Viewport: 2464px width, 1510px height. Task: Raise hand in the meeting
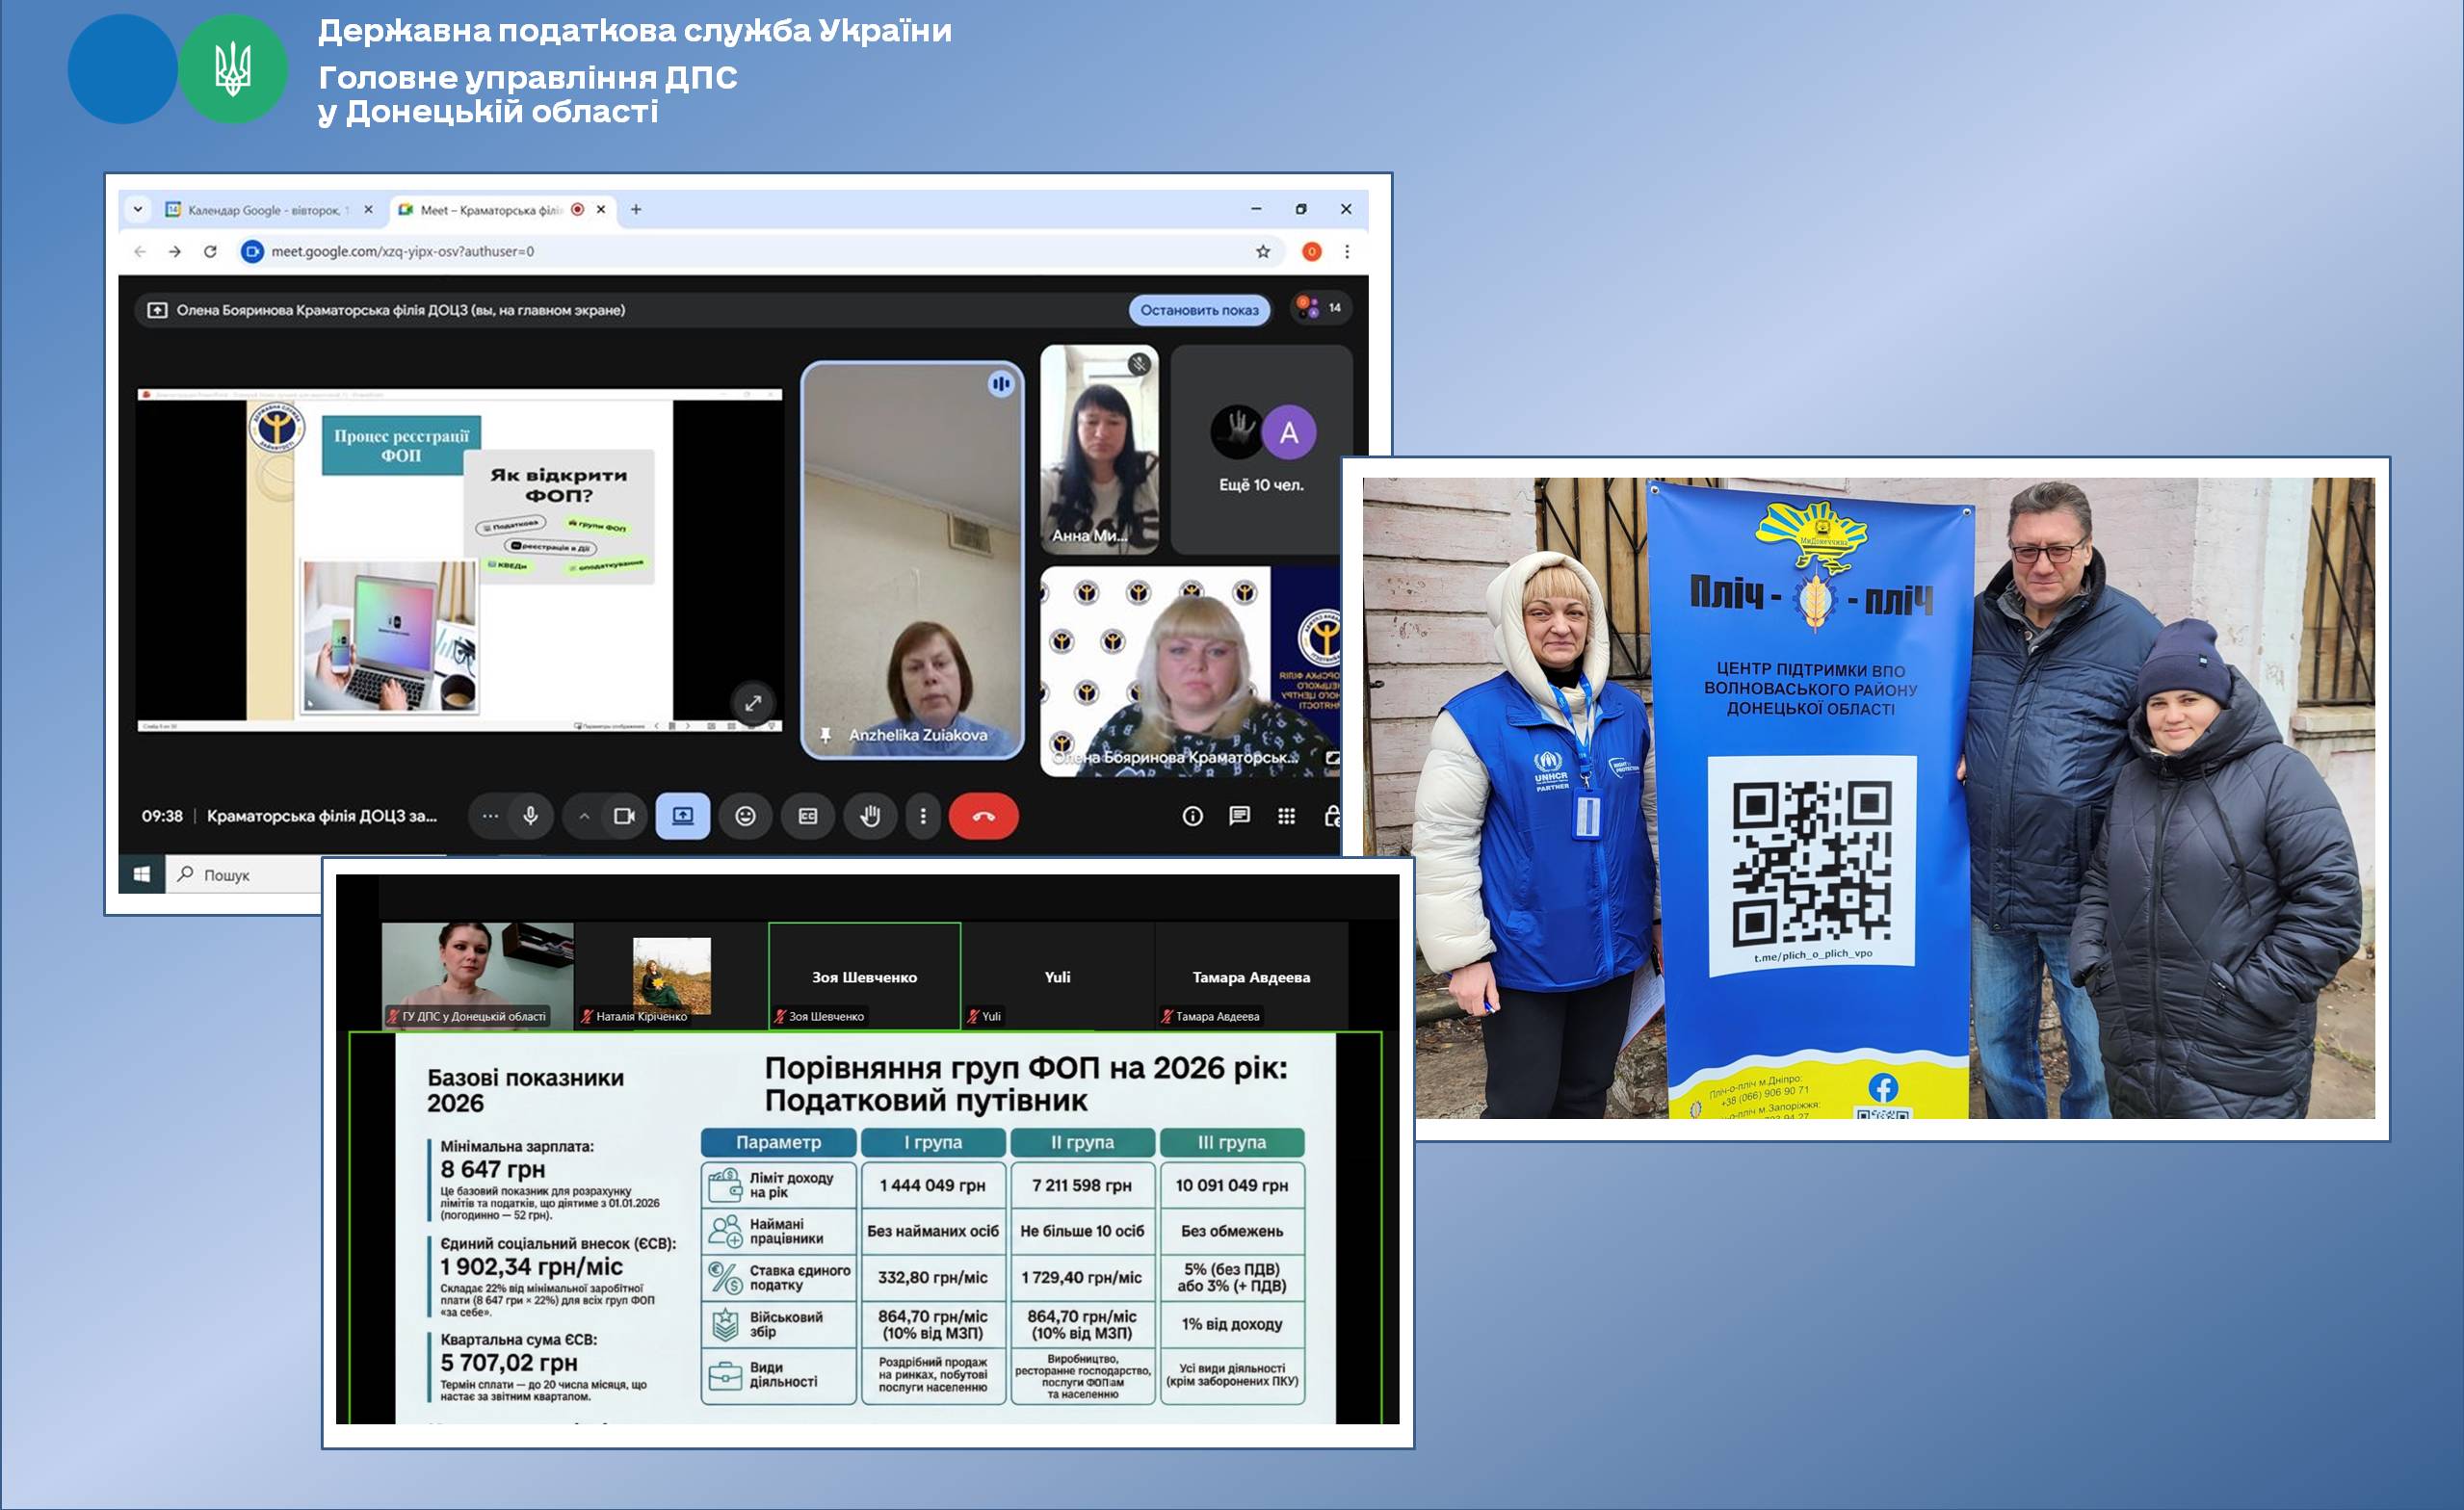click(870, 816)
